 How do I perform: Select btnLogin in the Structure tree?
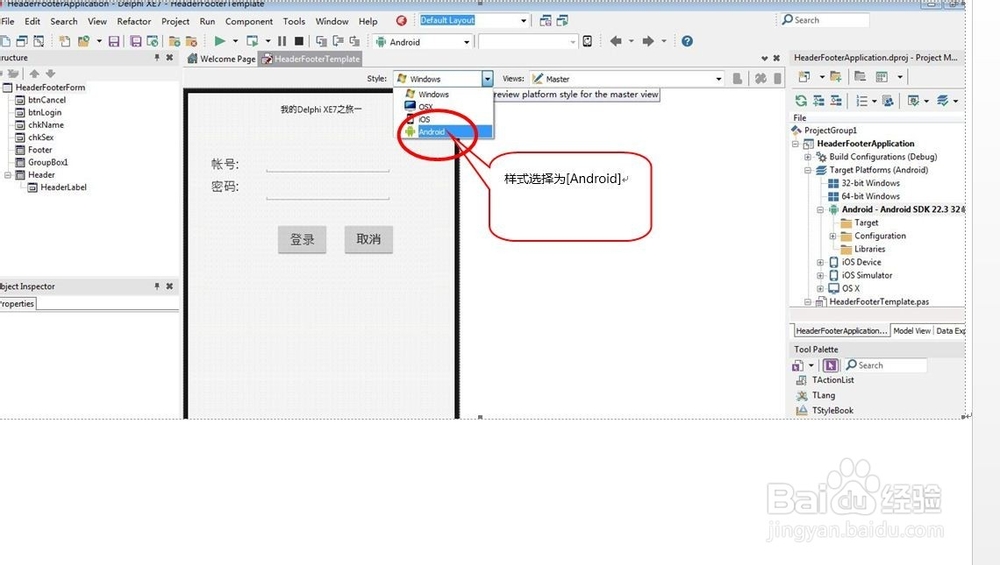[45, 112]
